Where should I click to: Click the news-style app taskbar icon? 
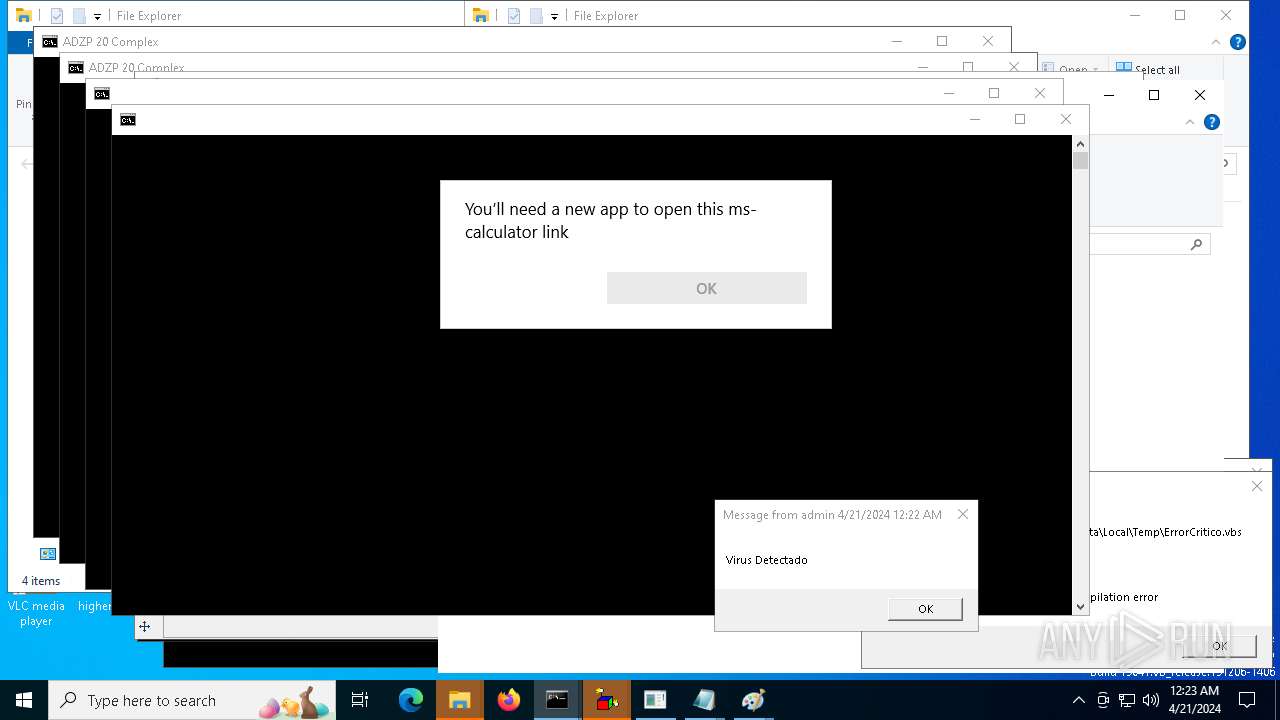[x=655, y=700]
